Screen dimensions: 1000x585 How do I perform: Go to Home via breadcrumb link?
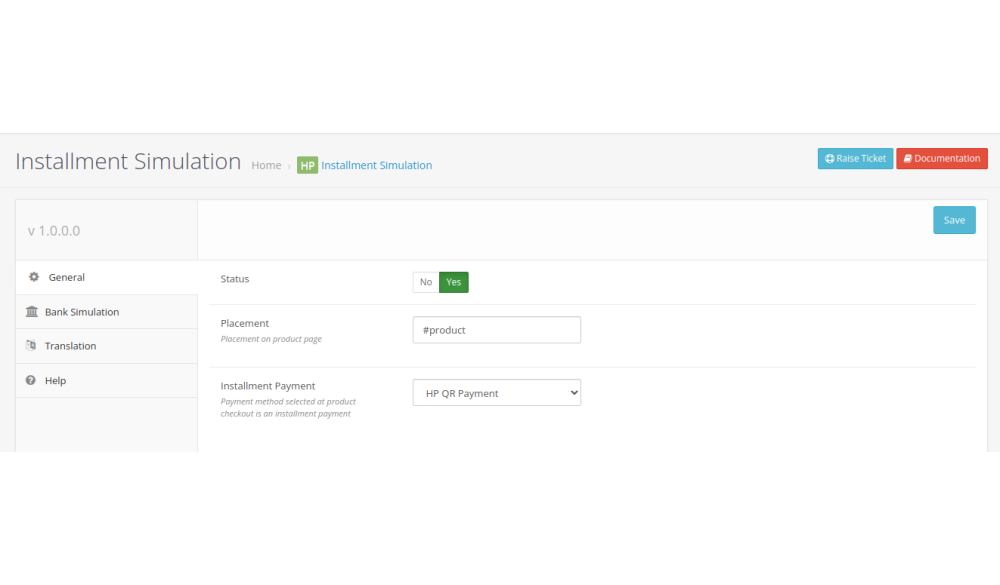[x=266, y=165]
